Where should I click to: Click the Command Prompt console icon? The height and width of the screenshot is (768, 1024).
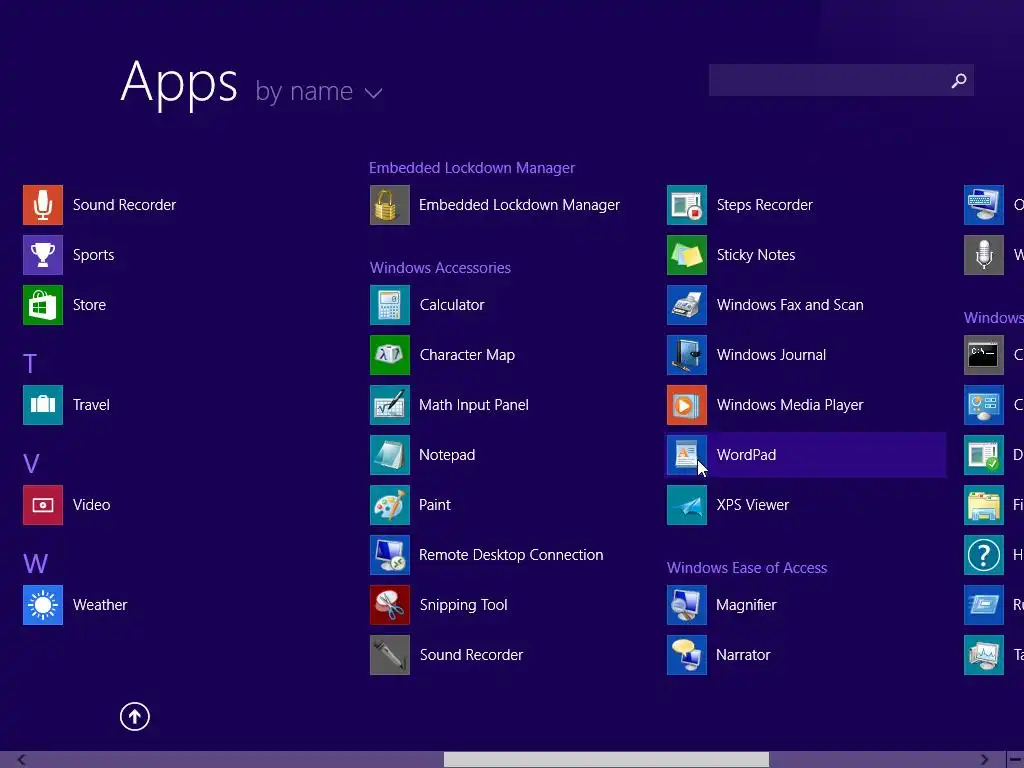(984, 355)
